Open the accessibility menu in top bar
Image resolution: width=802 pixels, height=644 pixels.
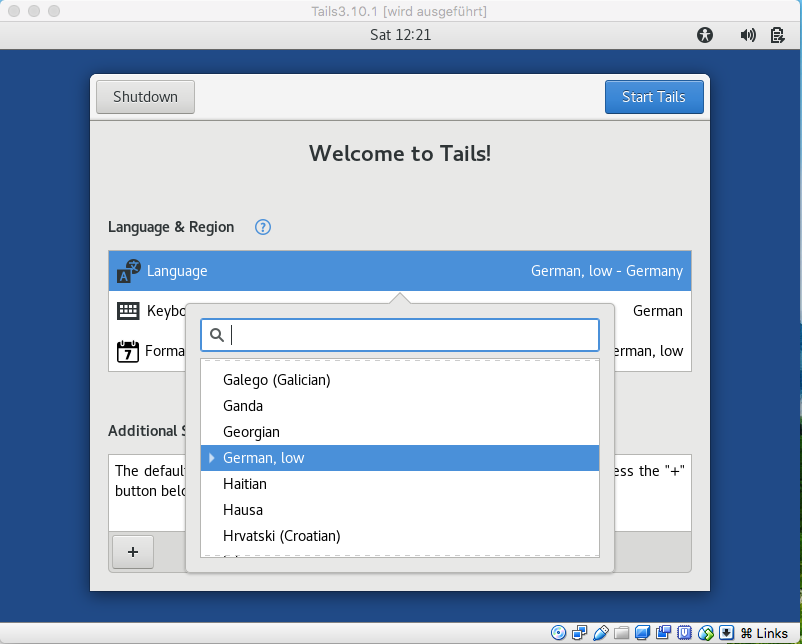coord(706,35)
